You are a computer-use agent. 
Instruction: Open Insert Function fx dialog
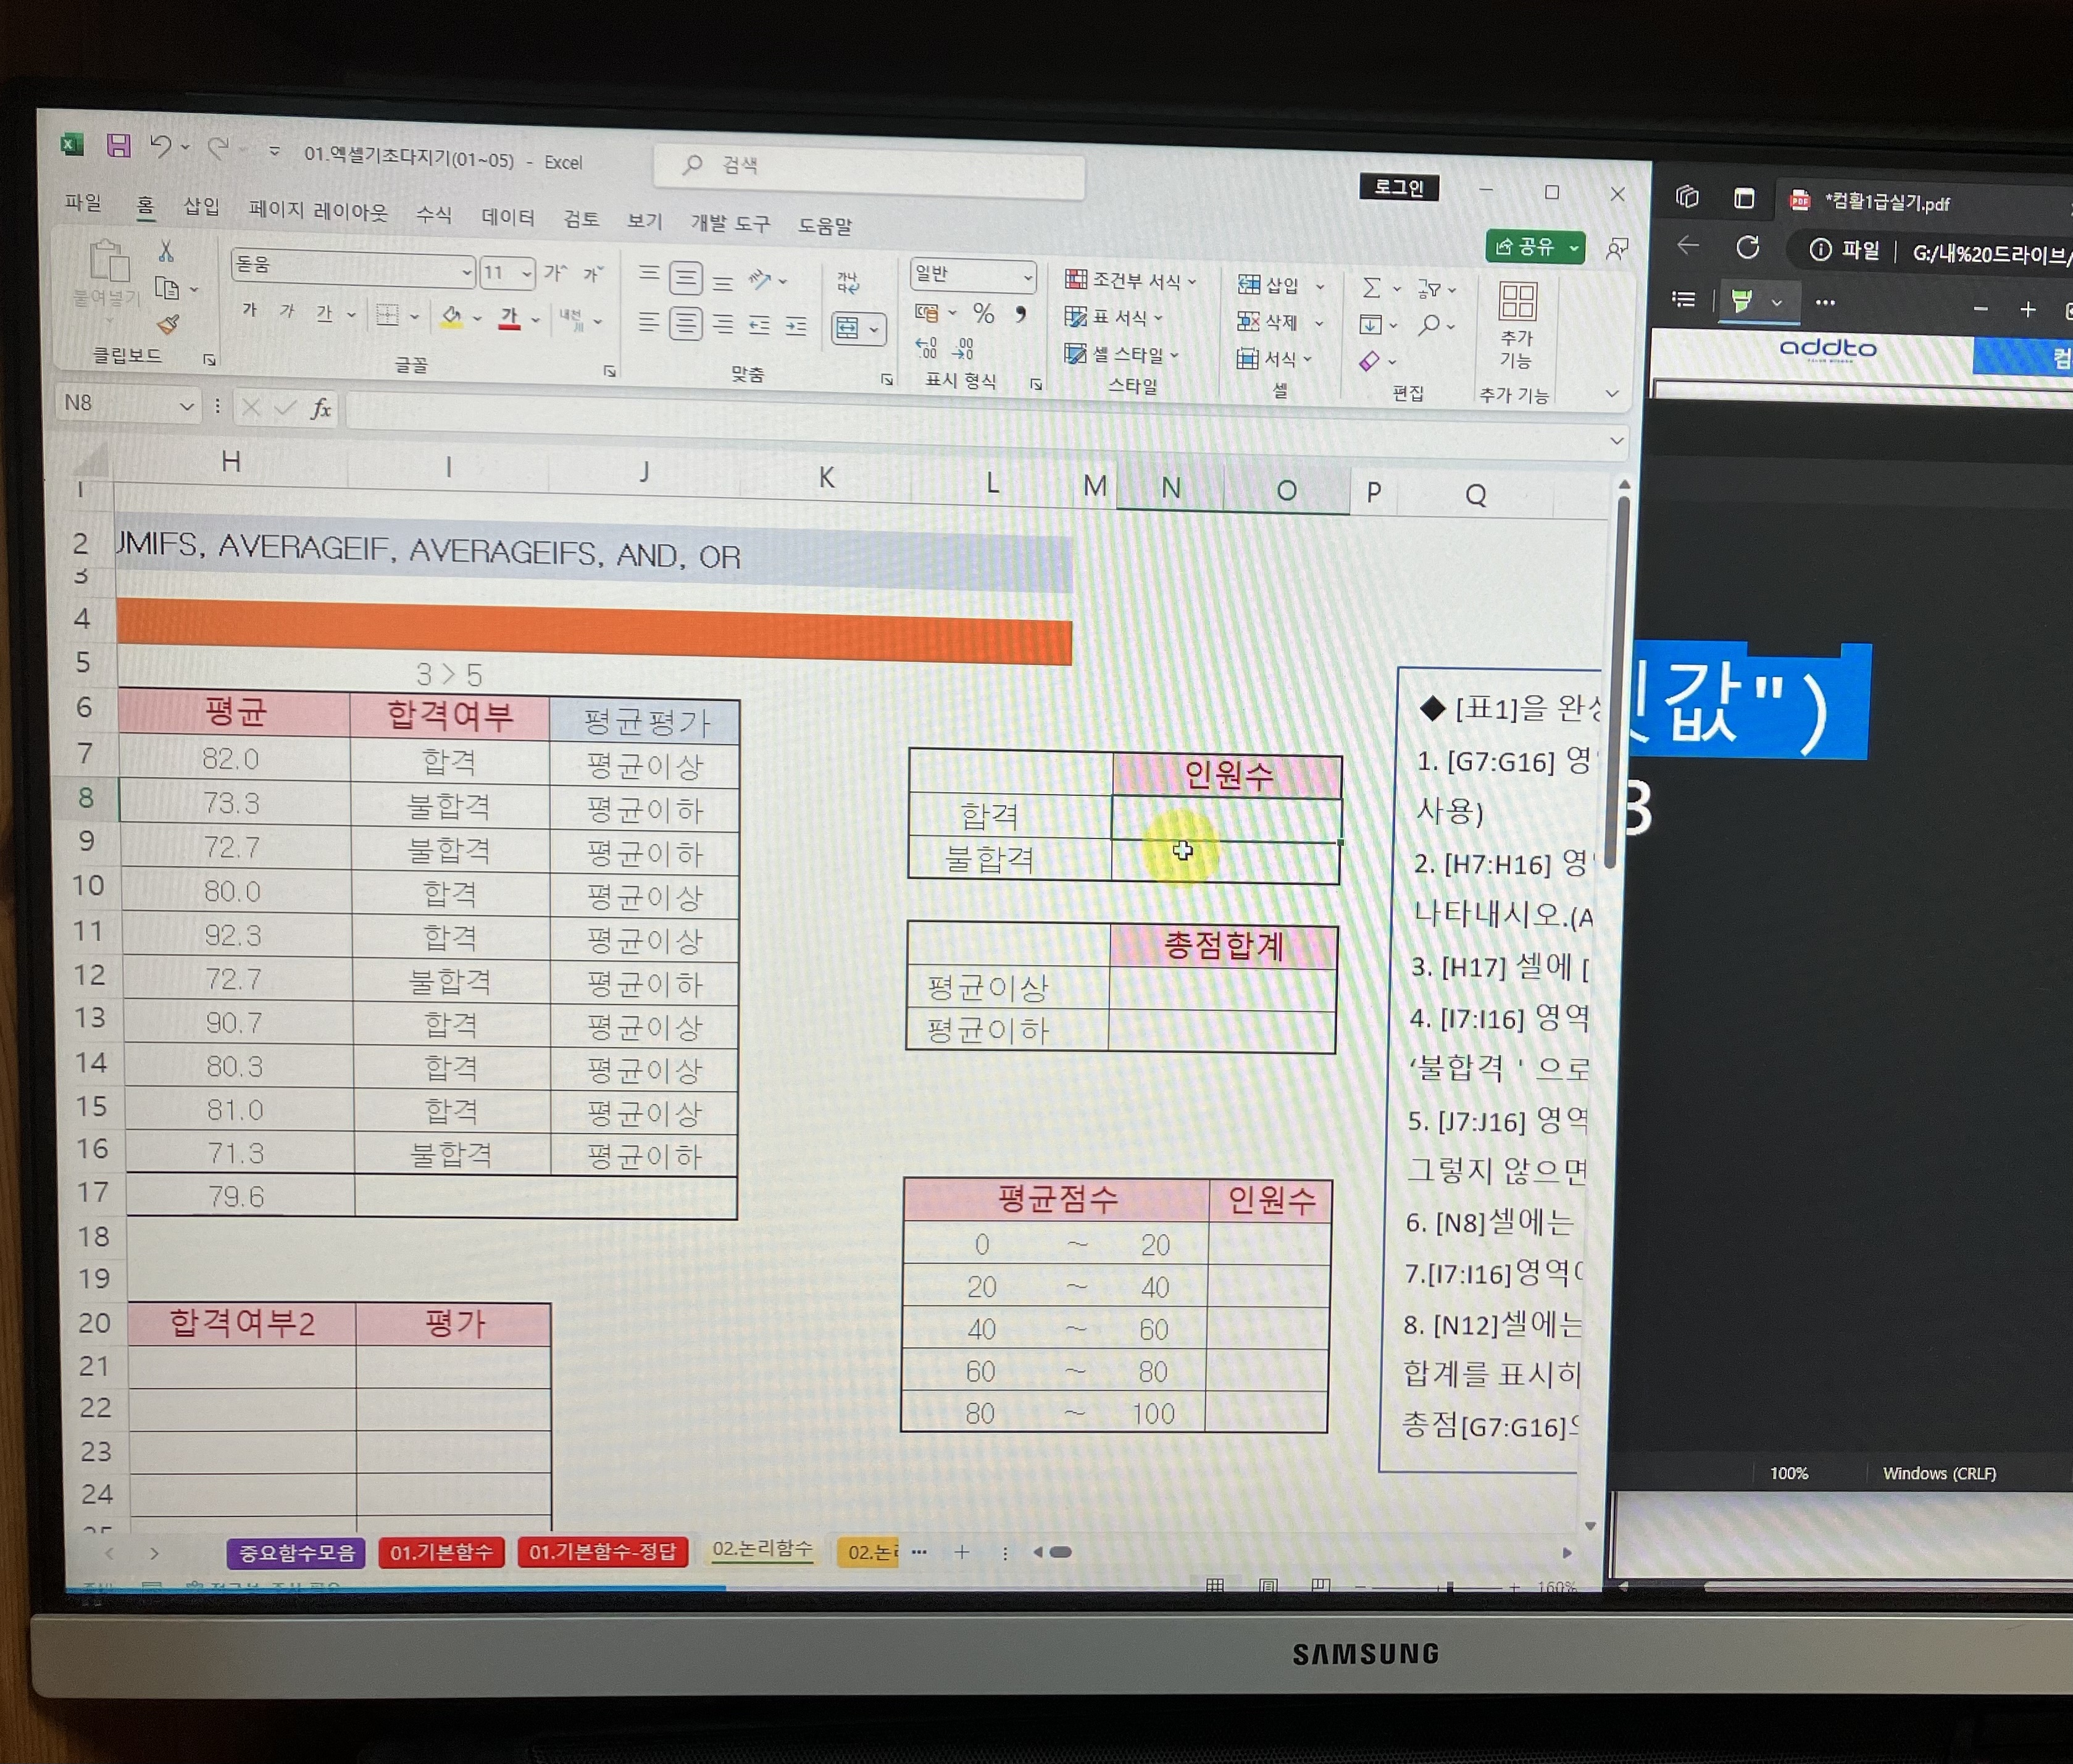(321, 408)
